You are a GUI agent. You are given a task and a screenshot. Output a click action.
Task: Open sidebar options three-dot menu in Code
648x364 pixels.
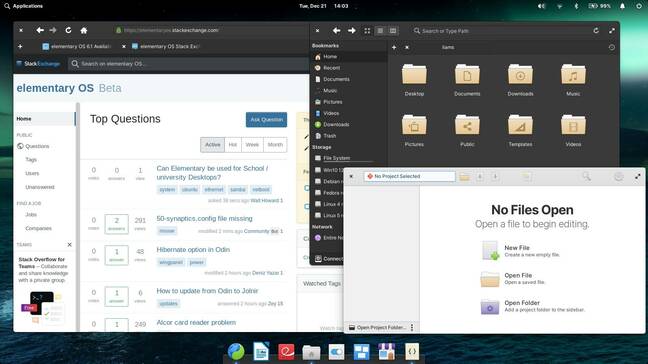[x=412, y=328]
